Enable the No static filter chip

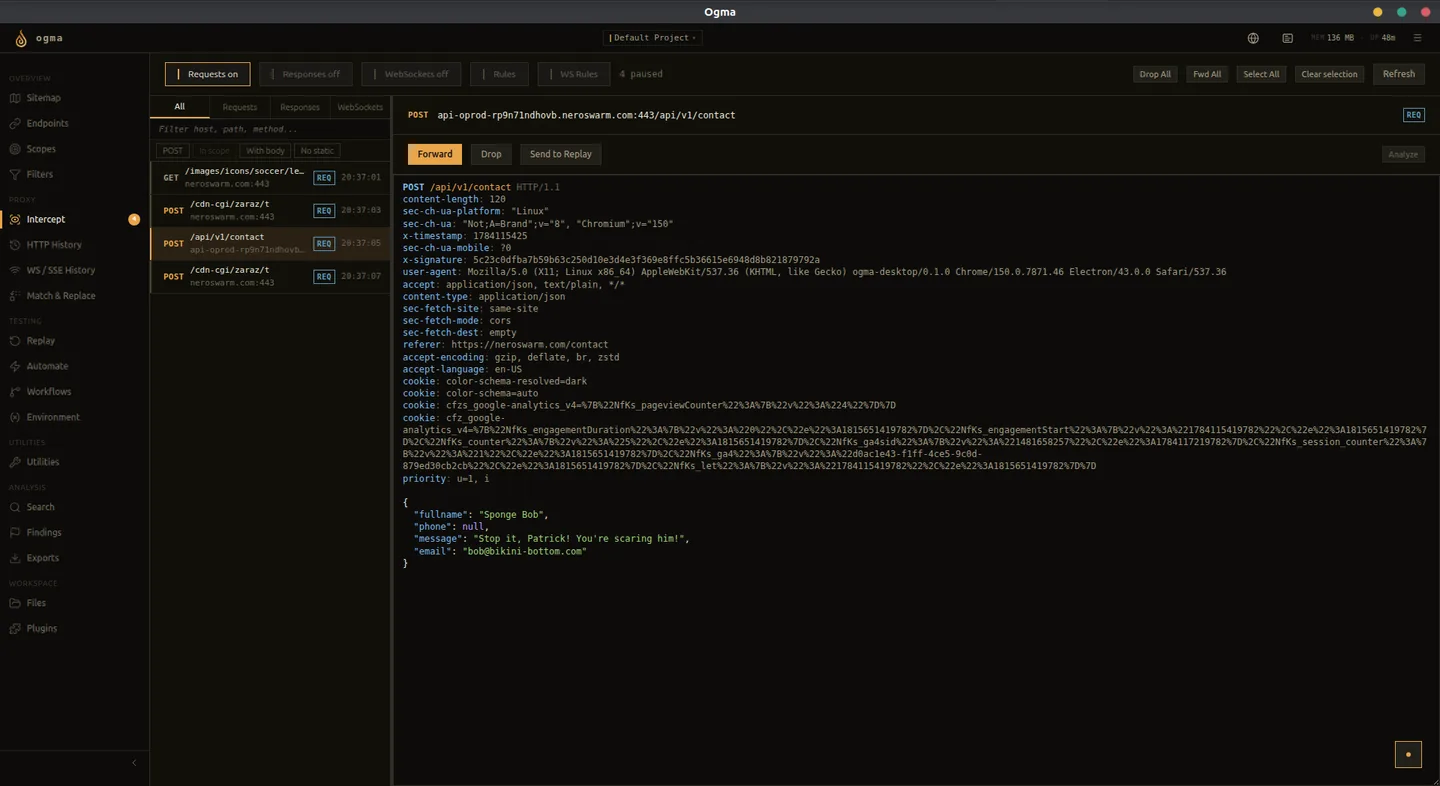tap(317, 151)
